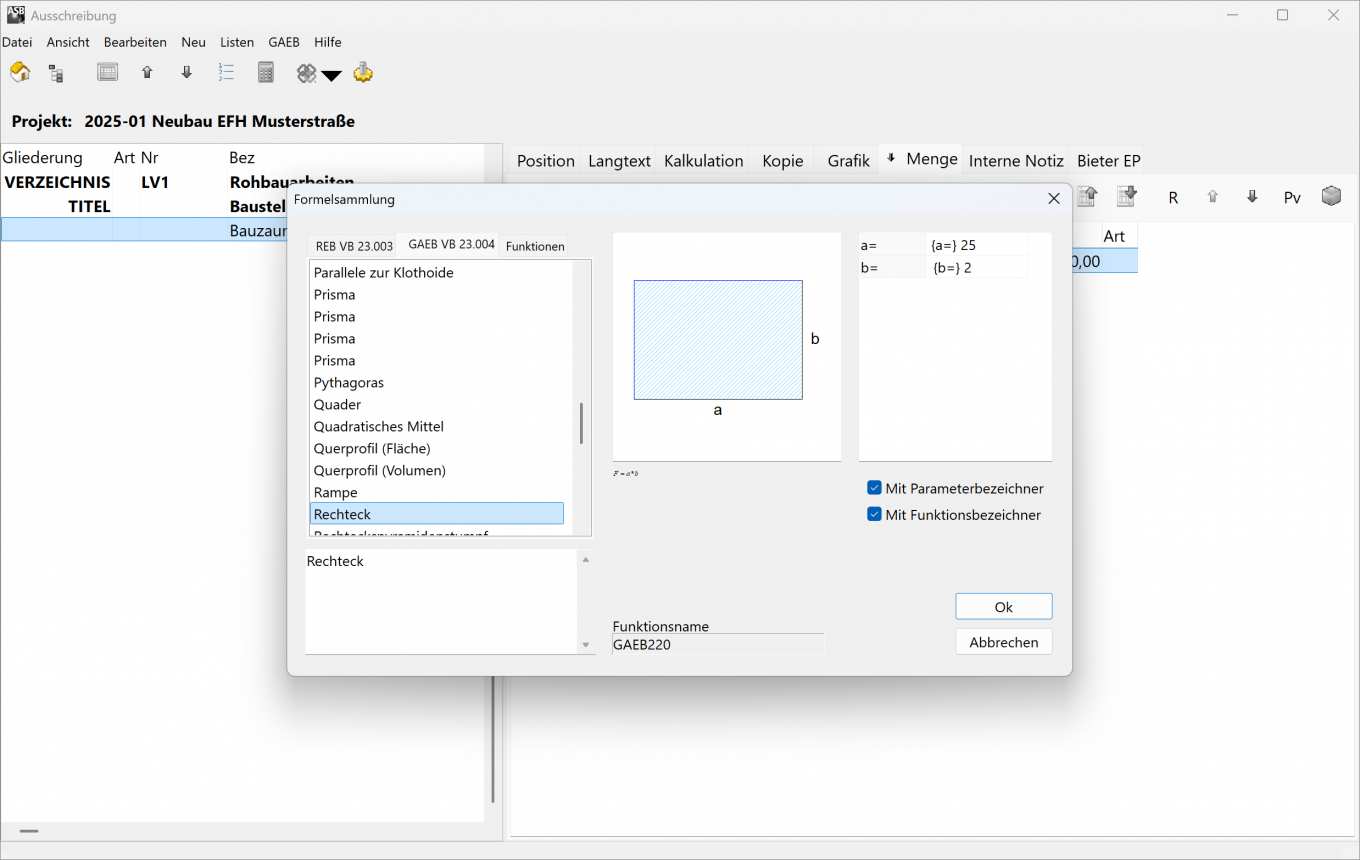Viewport: 1360px width, 860px height.
Task: Select Querprofil (Fläche) formula
Action: [437, 449]
